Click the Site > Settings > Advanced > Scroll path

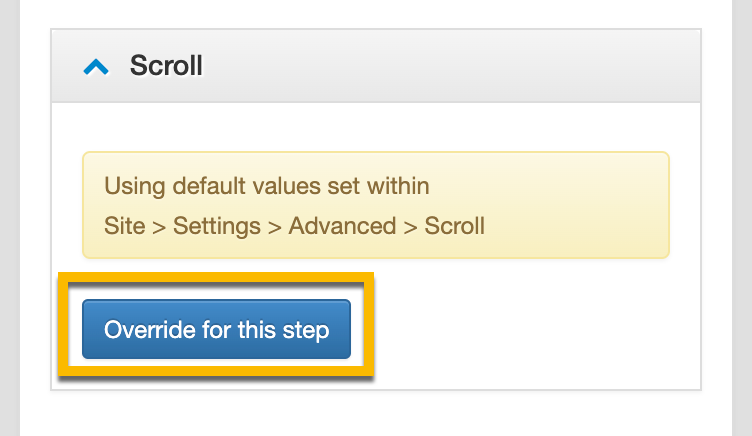tap(294, 225)
